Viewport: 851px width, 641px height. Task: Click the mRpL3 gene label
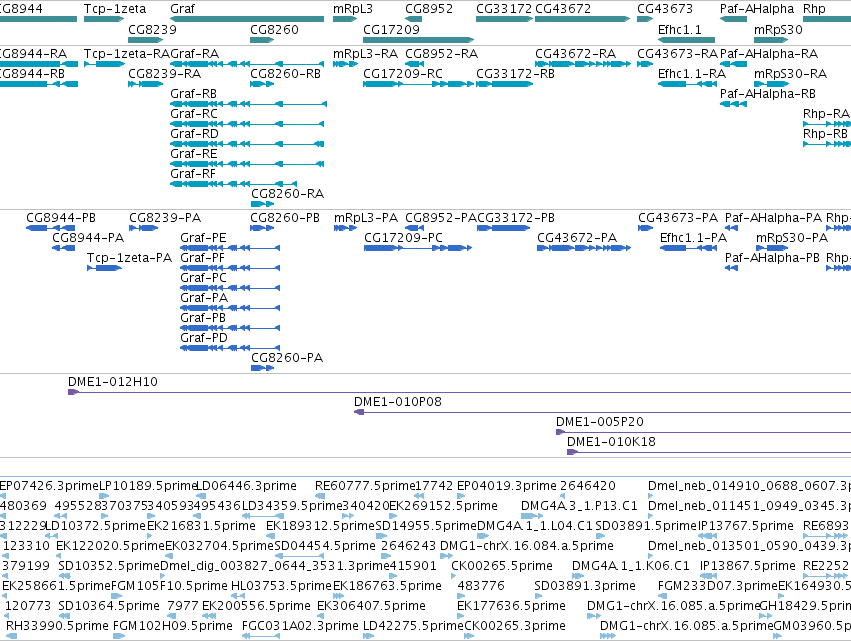pyautogui.click(x=353, y=9)
